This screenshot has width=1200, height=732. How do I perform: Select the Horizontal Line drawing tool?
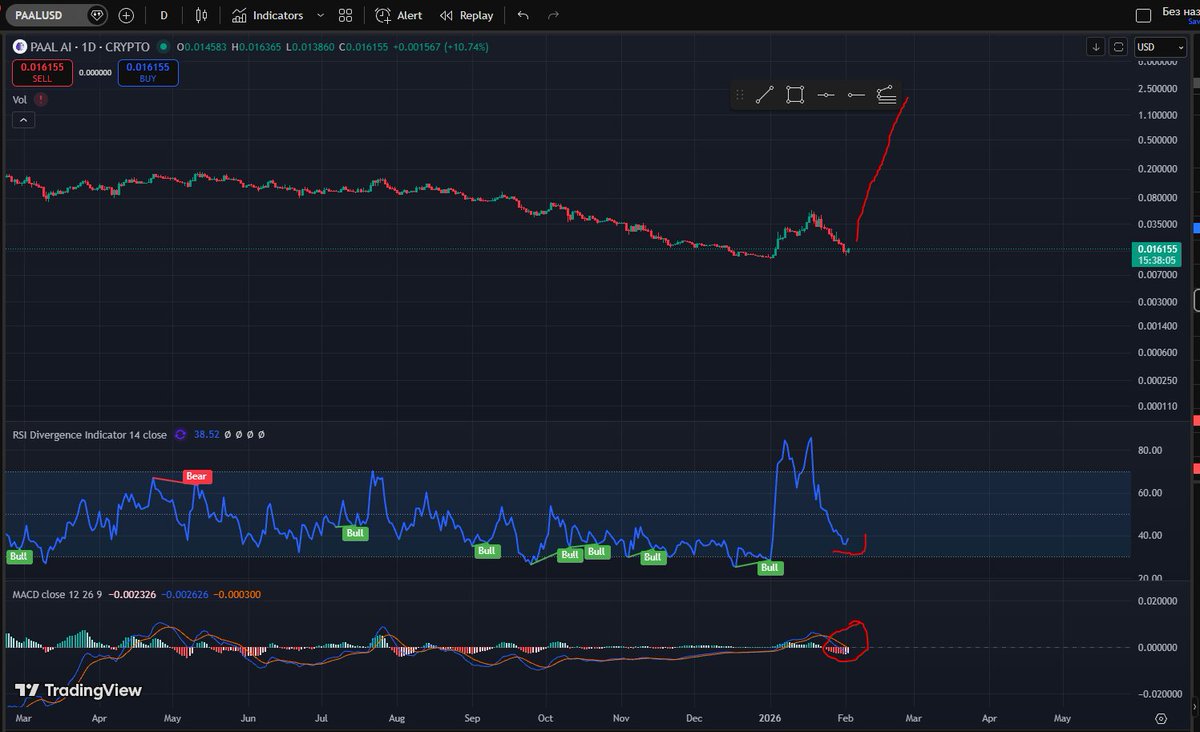[x=825, y=95]
